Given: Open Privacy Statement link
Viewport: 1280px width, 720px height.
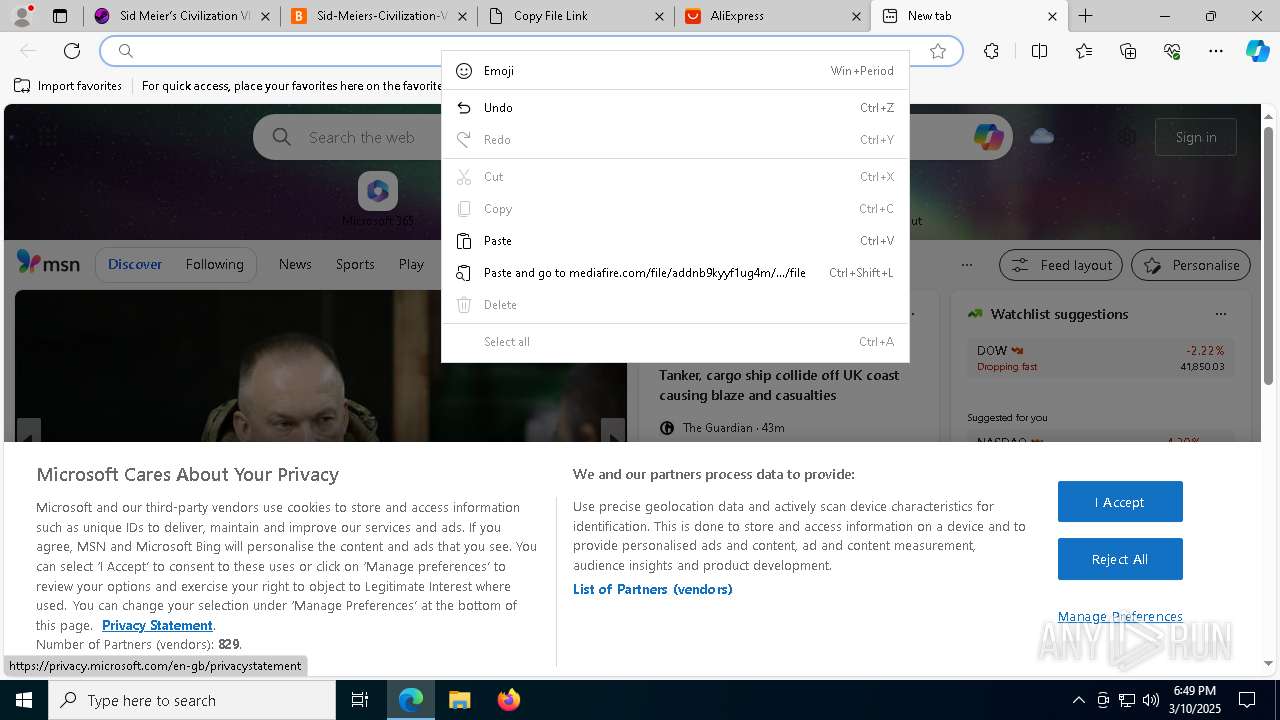Looking at the screenshot, I should point(157,625).
